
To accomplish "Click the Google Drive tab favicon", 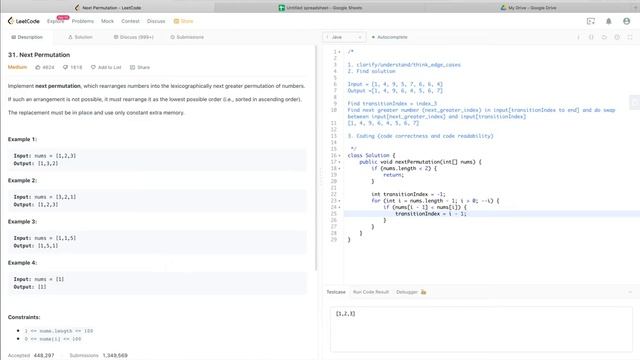I will [x=503, y=8].
